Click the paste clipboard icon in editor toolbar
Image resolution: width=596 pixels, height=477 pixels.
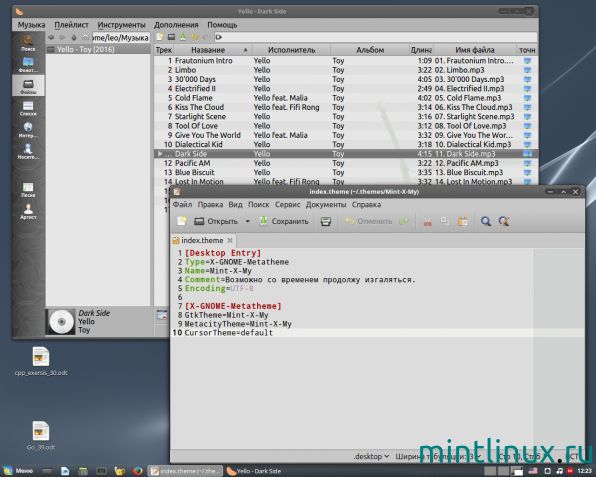click(x=462, y=221)
